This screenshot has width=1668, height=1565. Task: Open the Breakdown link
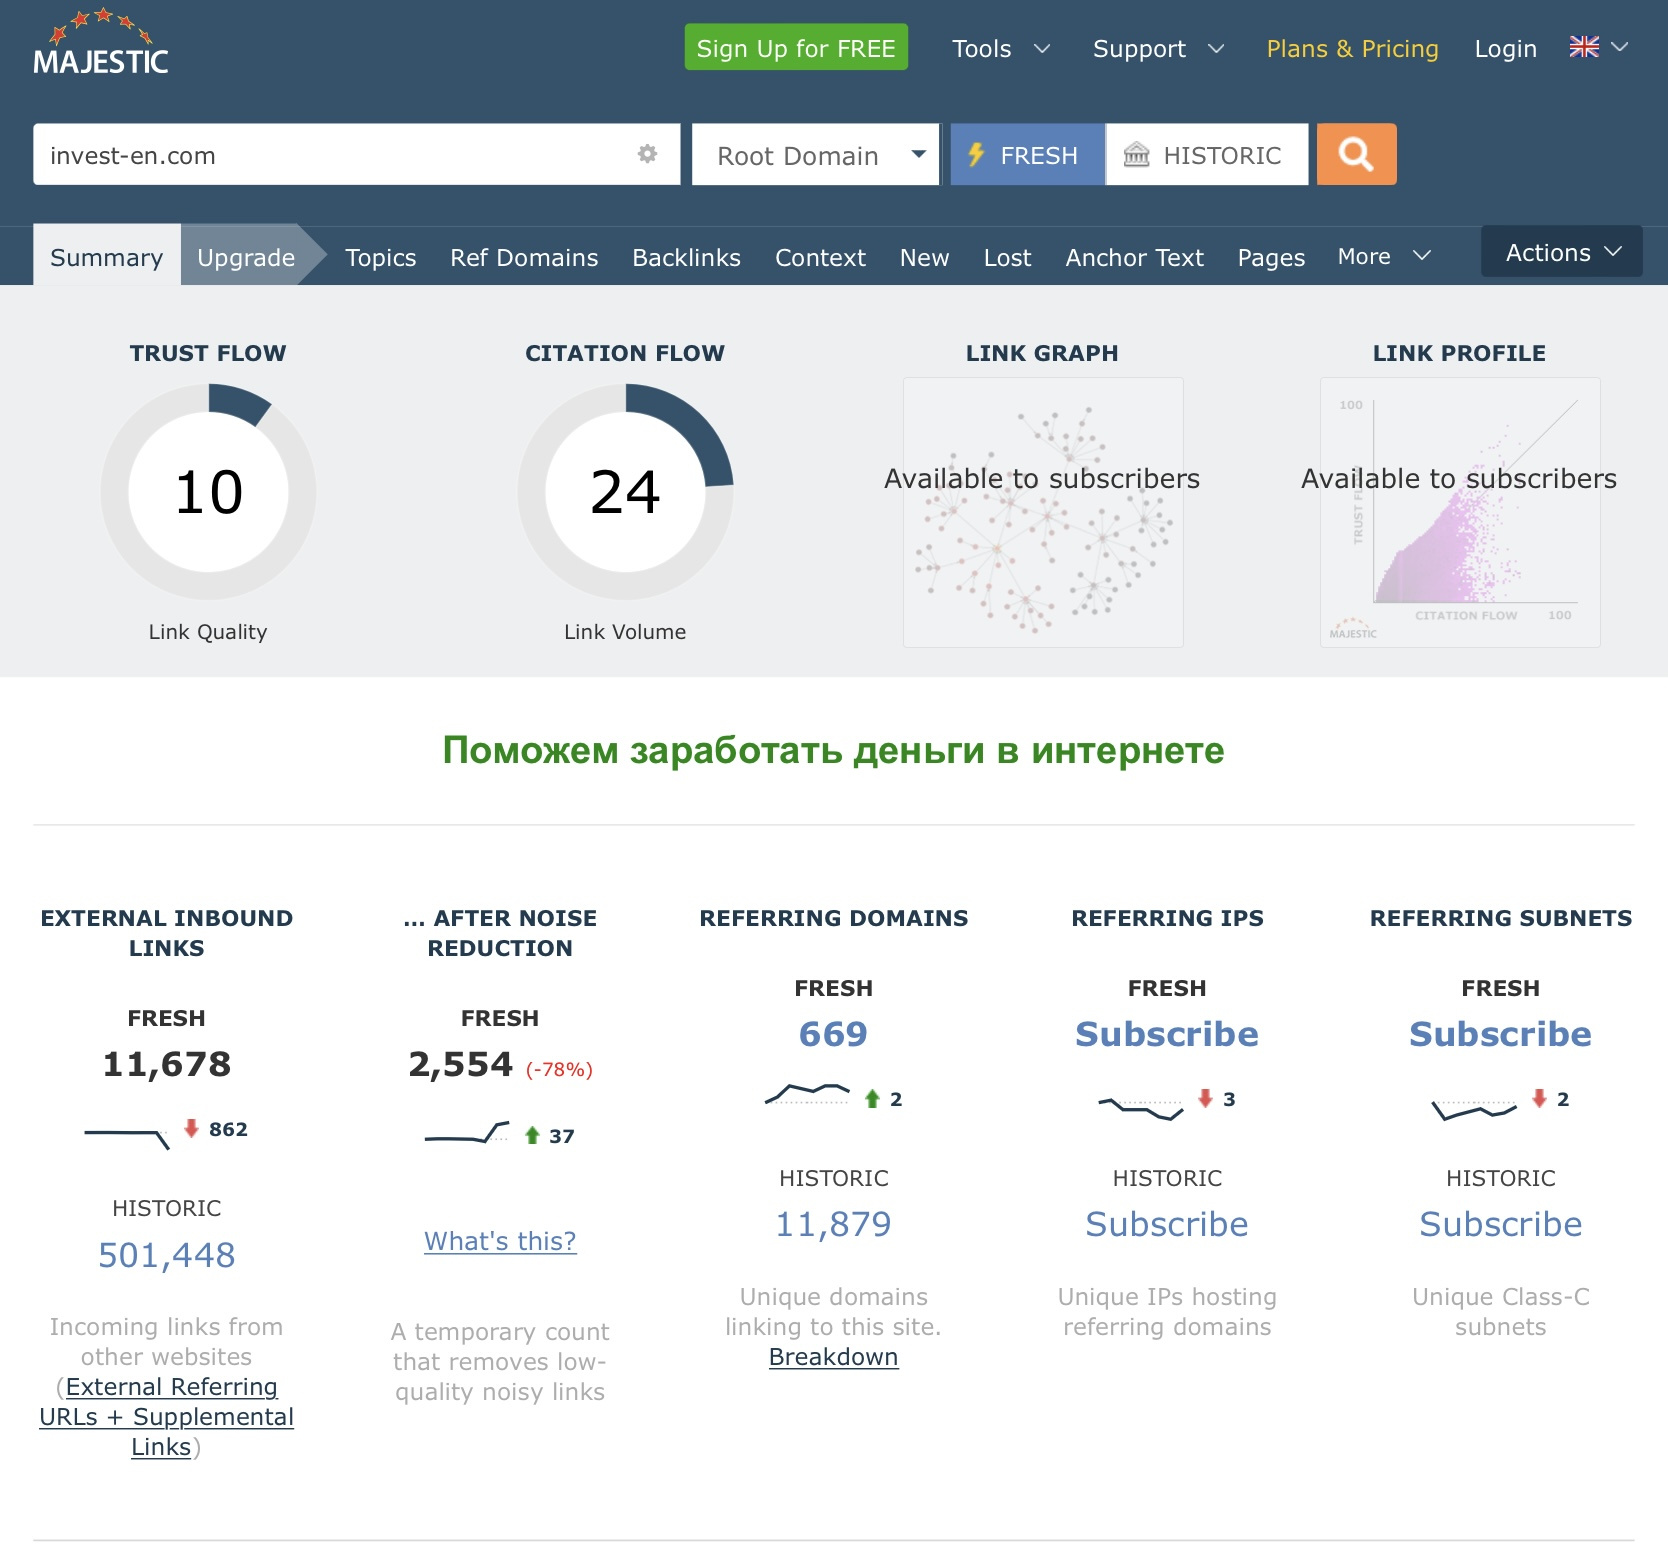click(x=833, y=1356)
